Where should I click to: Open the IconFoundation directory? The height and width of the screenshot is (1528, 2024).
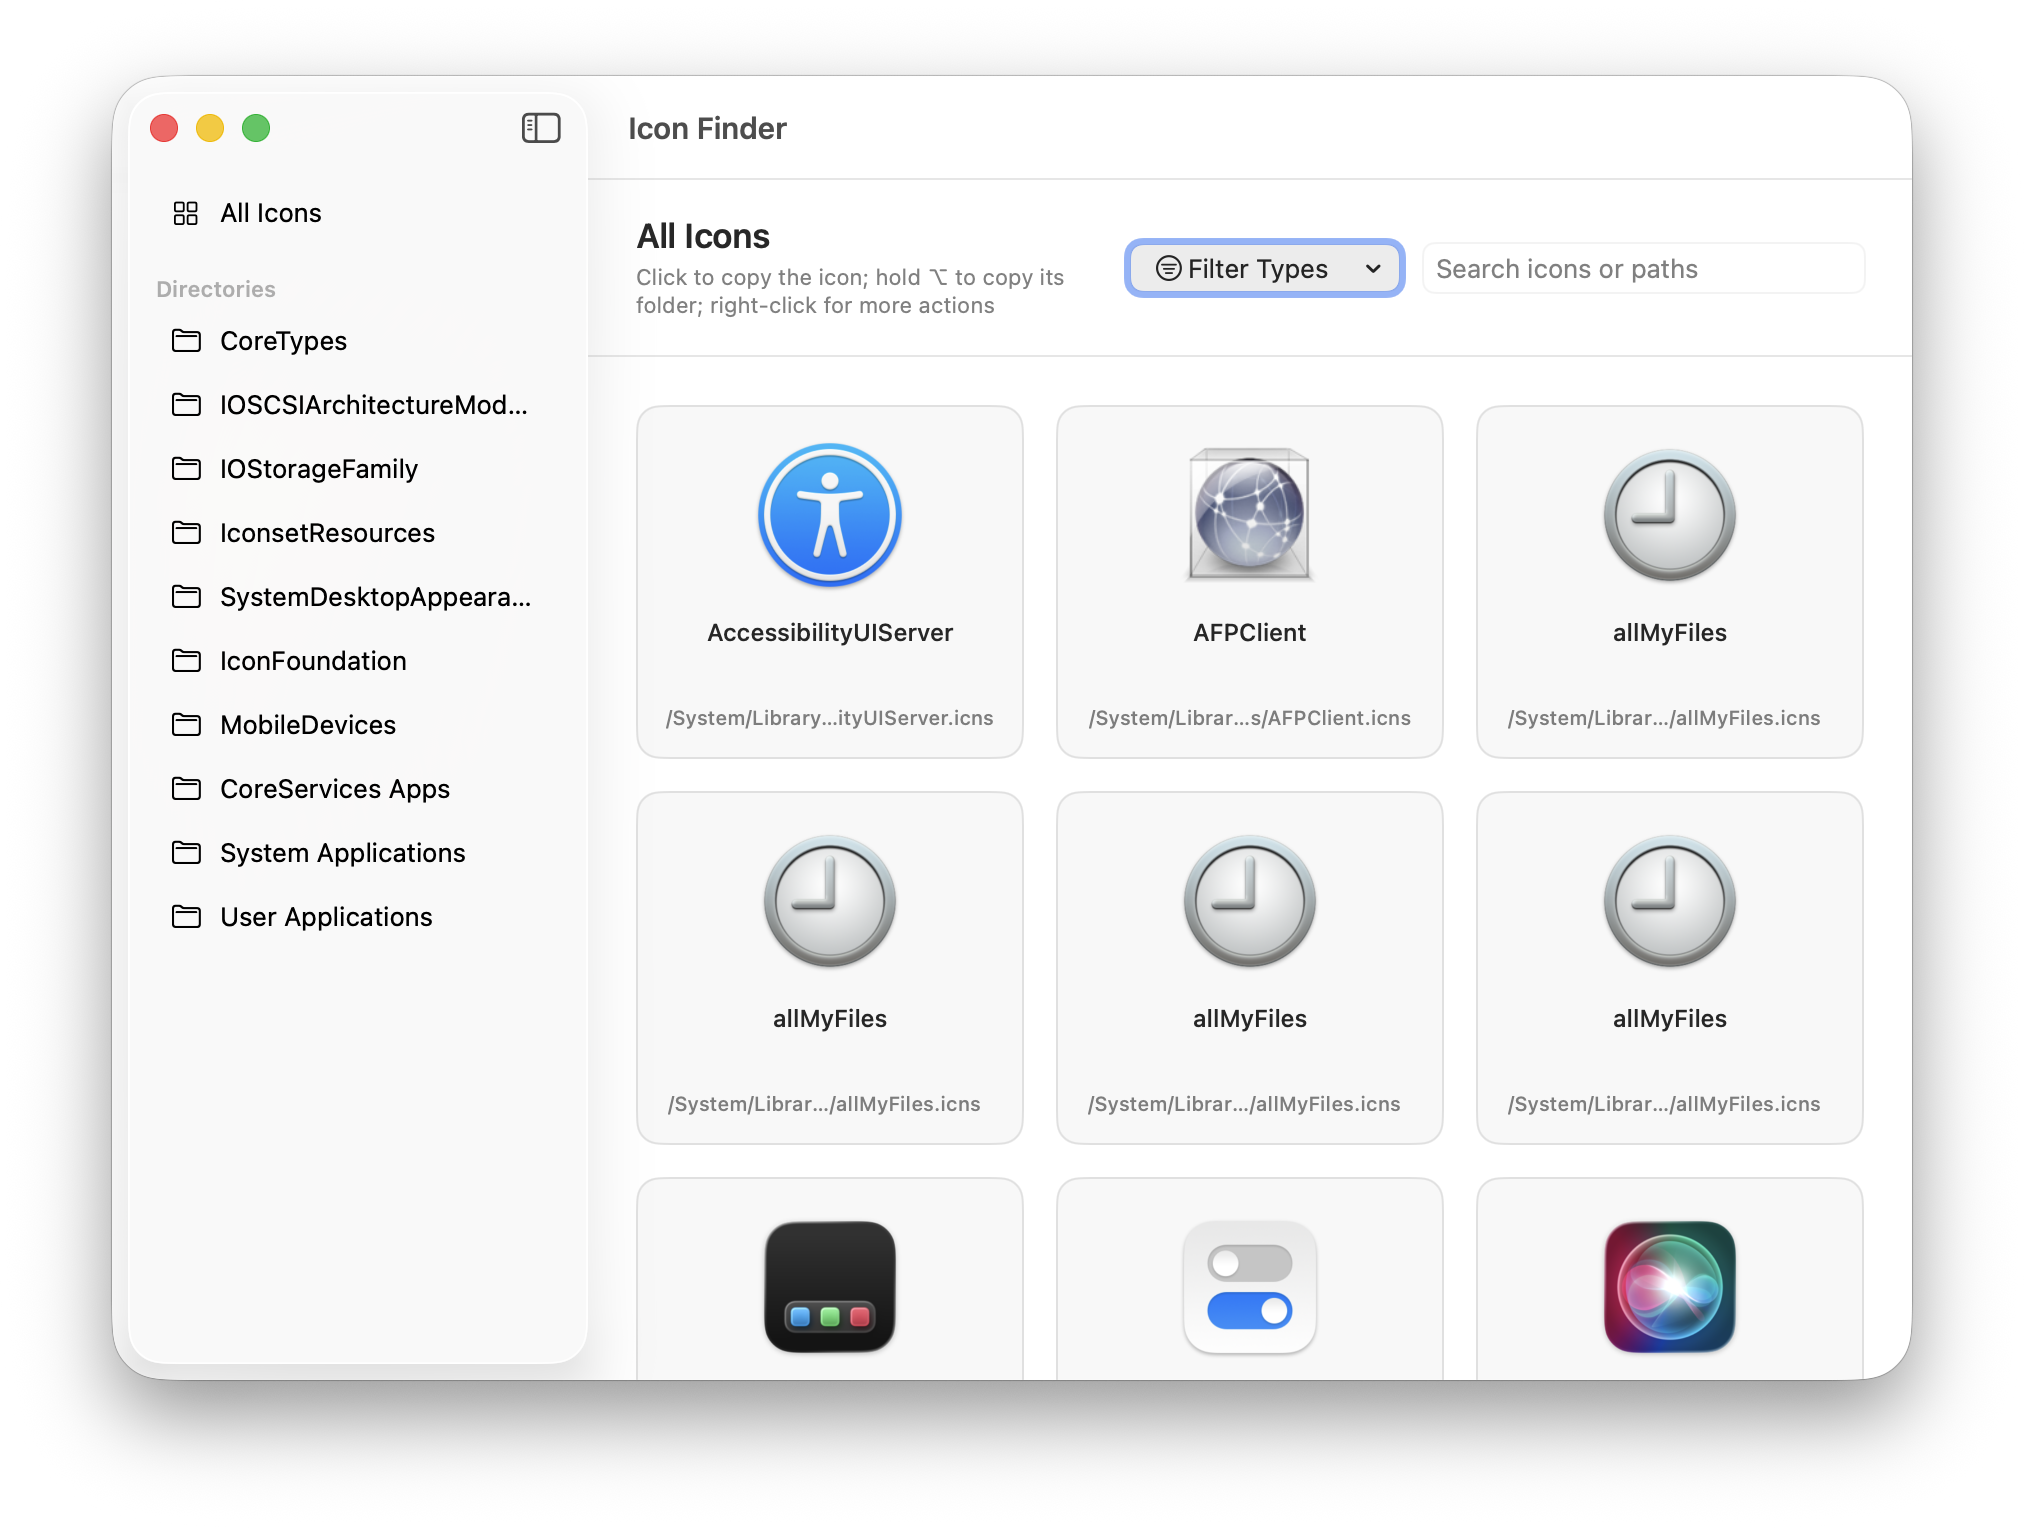tap(358, 661)
